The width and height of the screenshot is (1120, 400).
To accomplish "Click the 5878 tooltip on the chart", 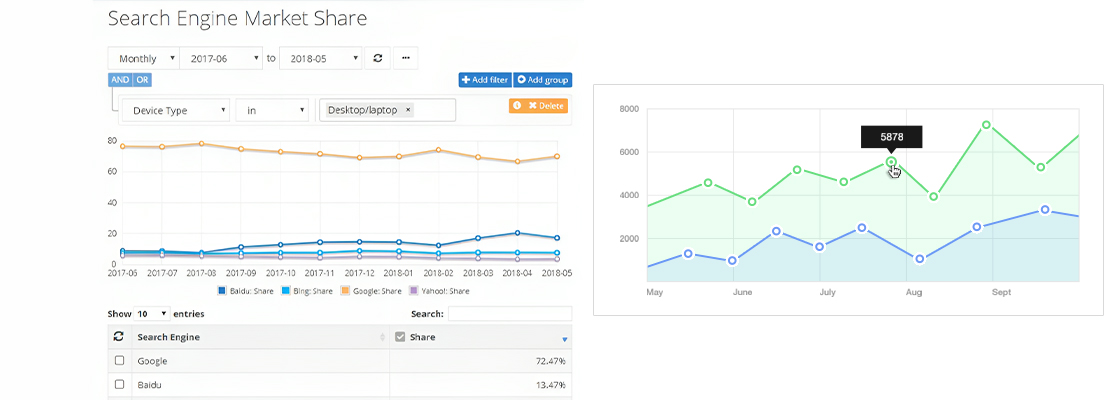I will tap(891, 136).
